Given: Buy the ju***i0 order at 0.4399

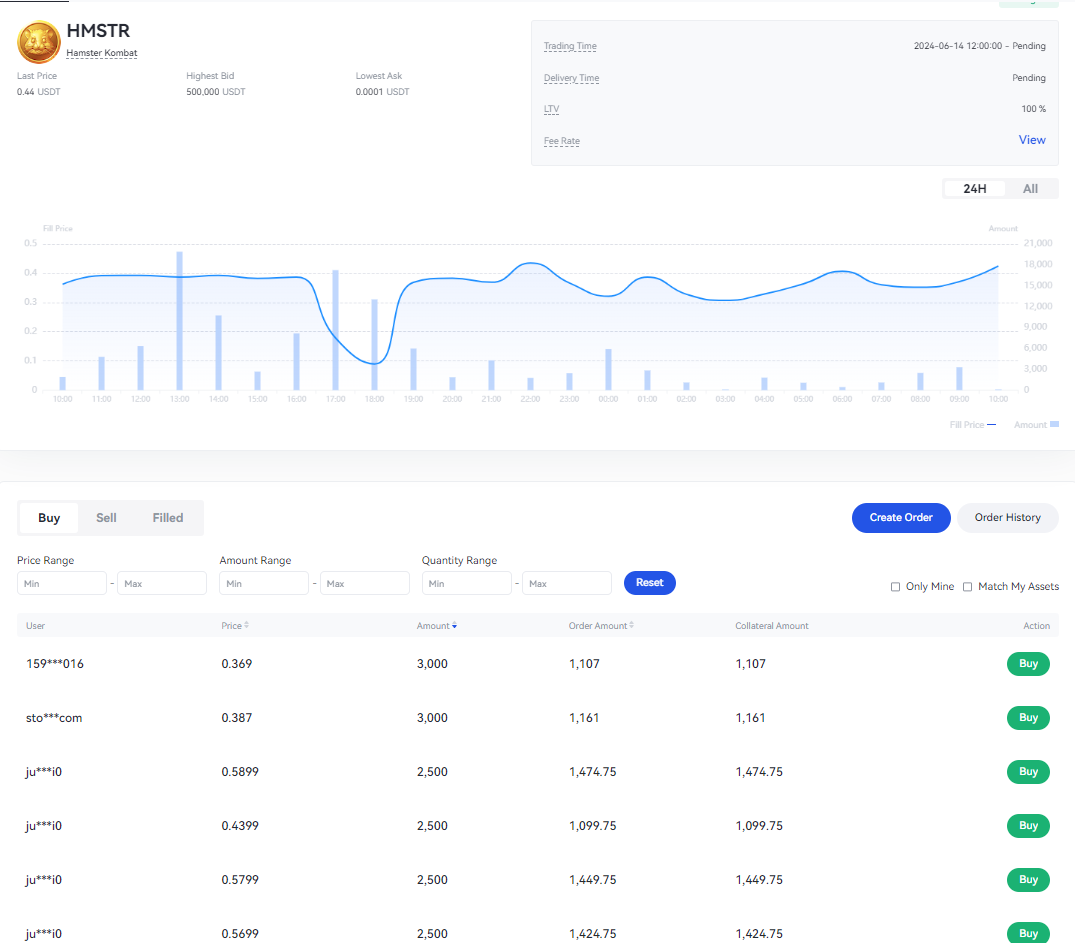Looking at the screenshot, I should (1028, 826).
